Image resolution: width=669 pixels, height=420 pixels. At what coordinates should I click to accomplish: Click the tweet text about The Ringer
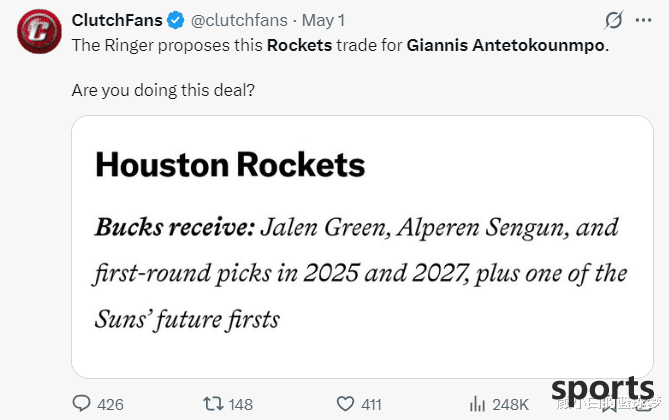[340, 45]
